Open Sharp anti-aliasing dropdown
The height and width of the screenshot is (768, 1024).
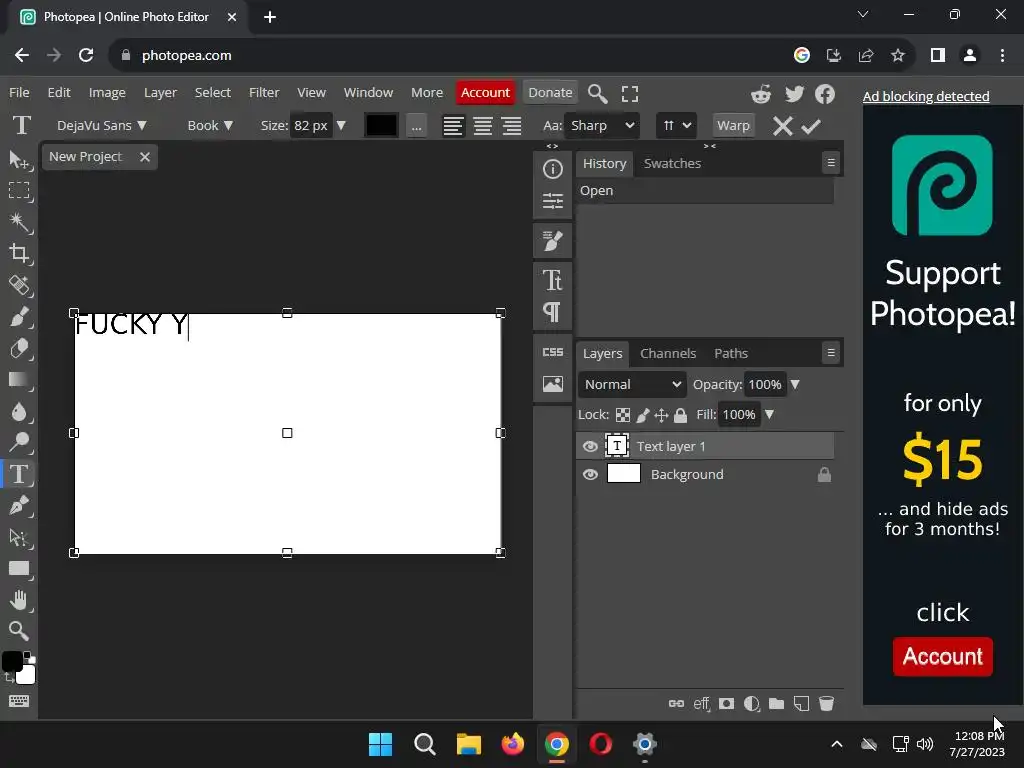601,125
